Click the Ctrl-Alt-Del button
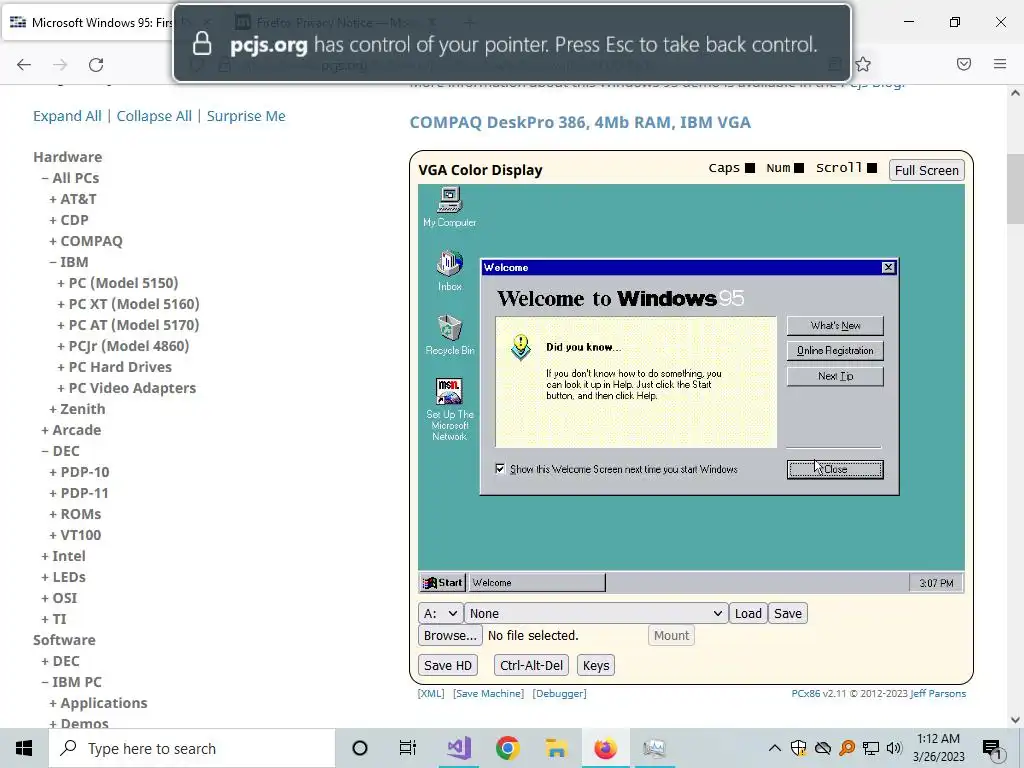Viewport: 1024px width, 768px height. pos(531,665)
